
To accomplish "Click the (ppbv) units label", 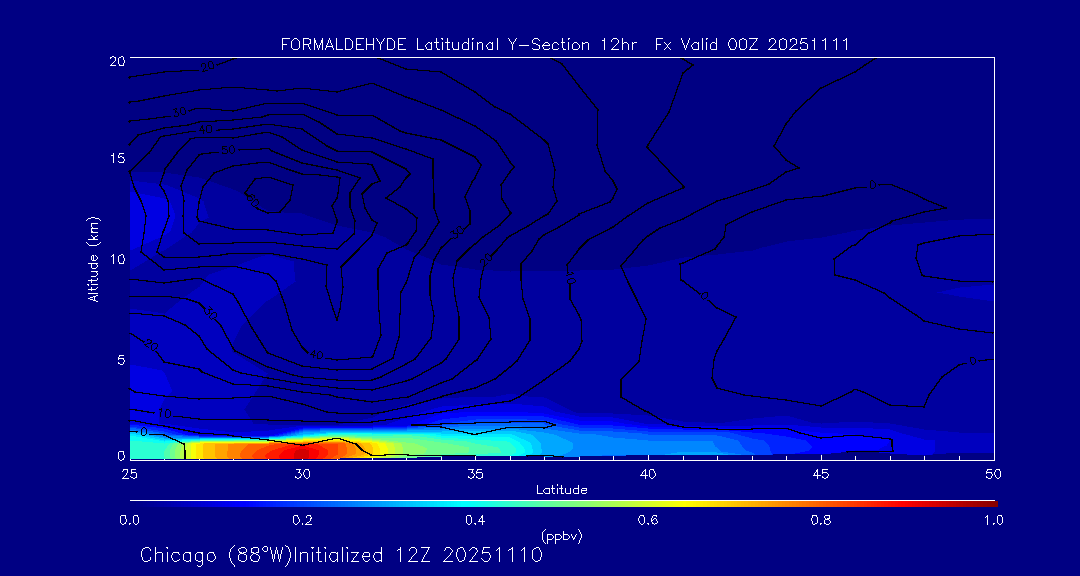I will click(561, 536).
